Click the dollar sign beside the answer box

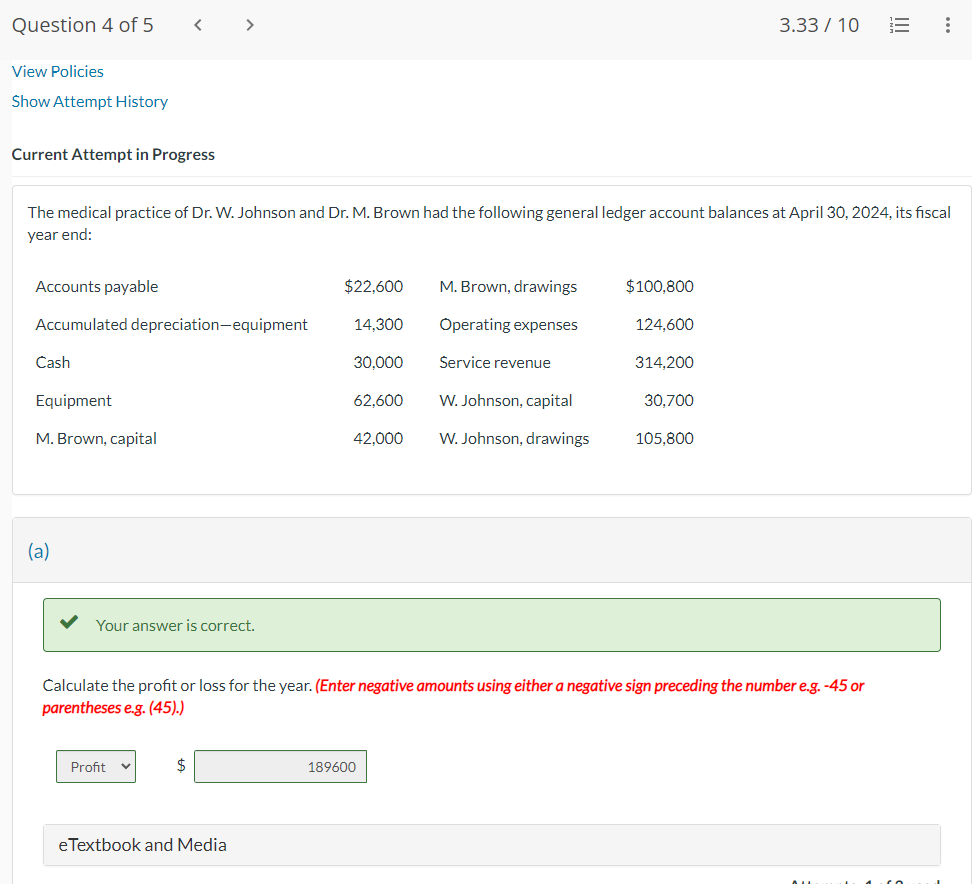181,765
